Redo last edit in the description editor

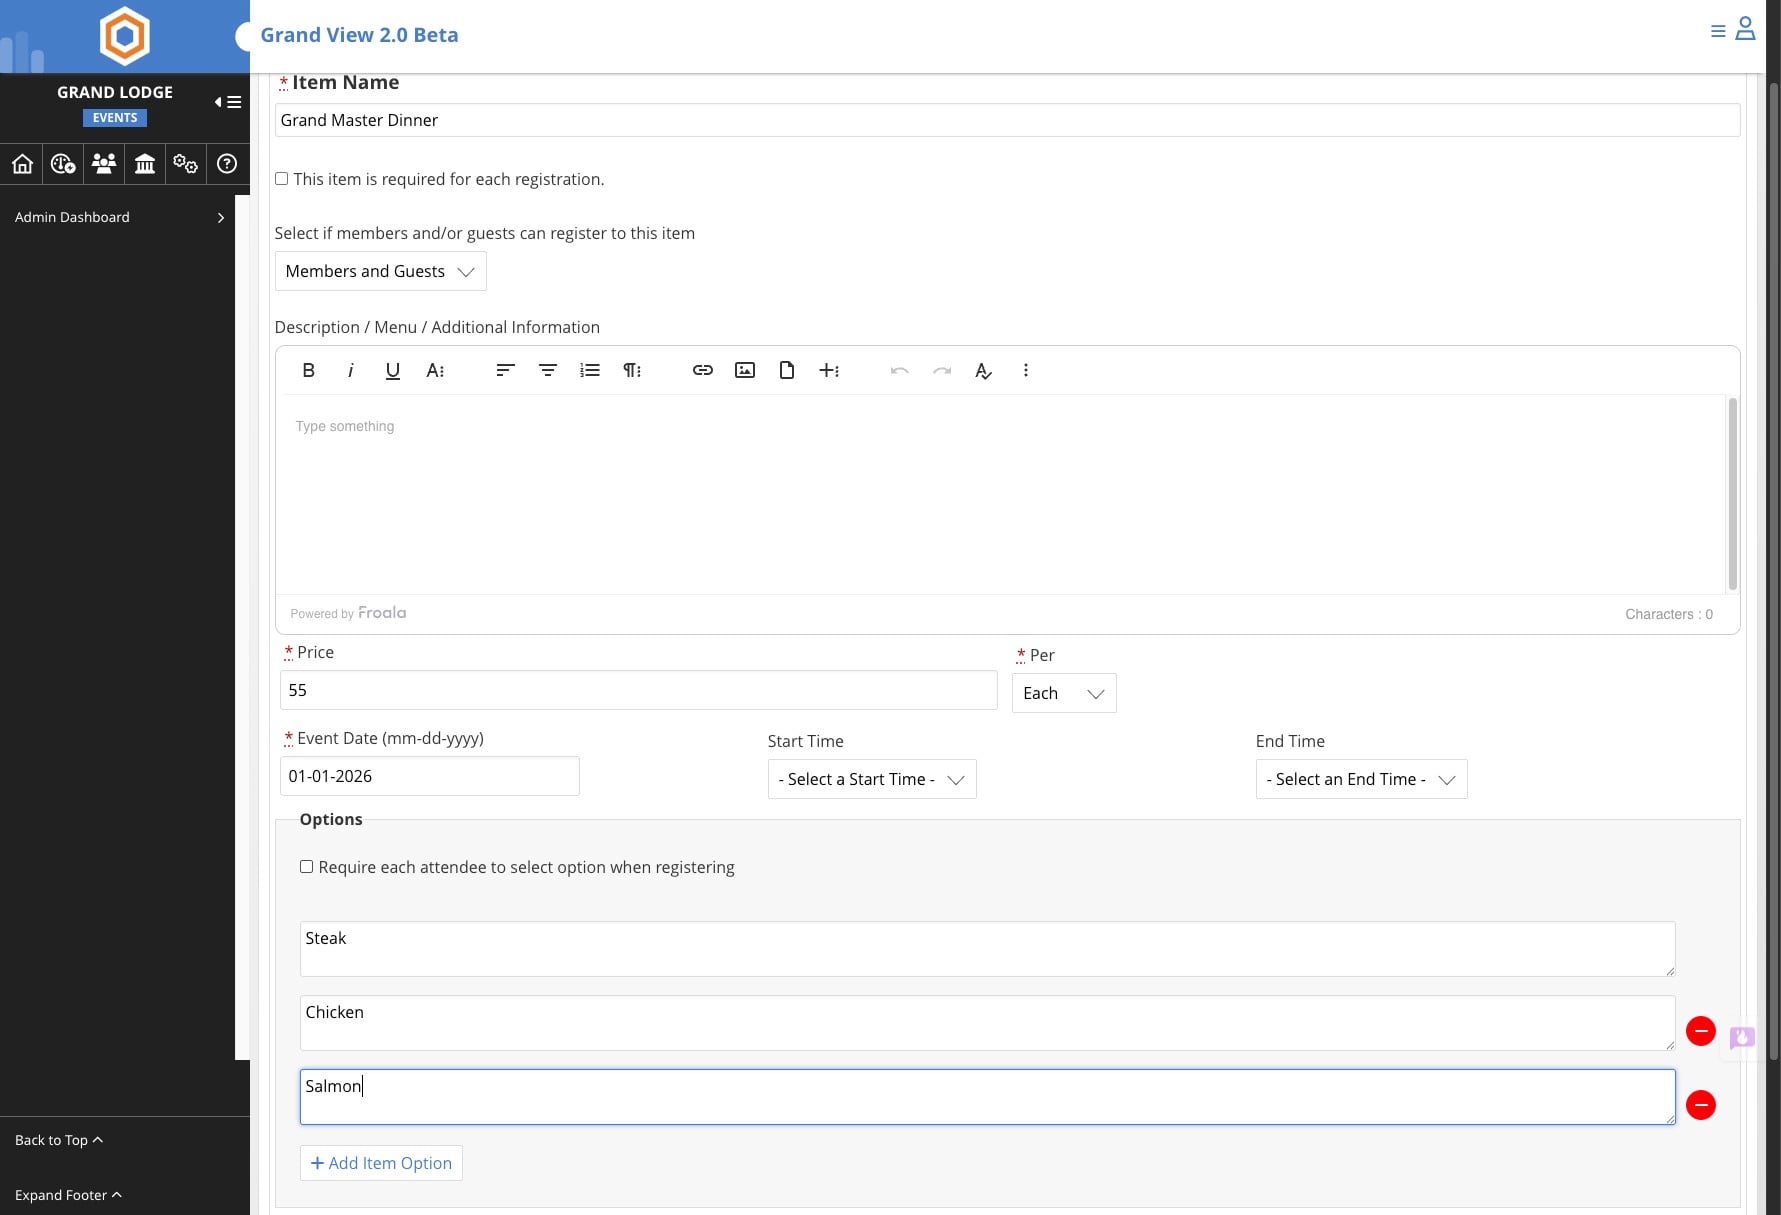942,370
